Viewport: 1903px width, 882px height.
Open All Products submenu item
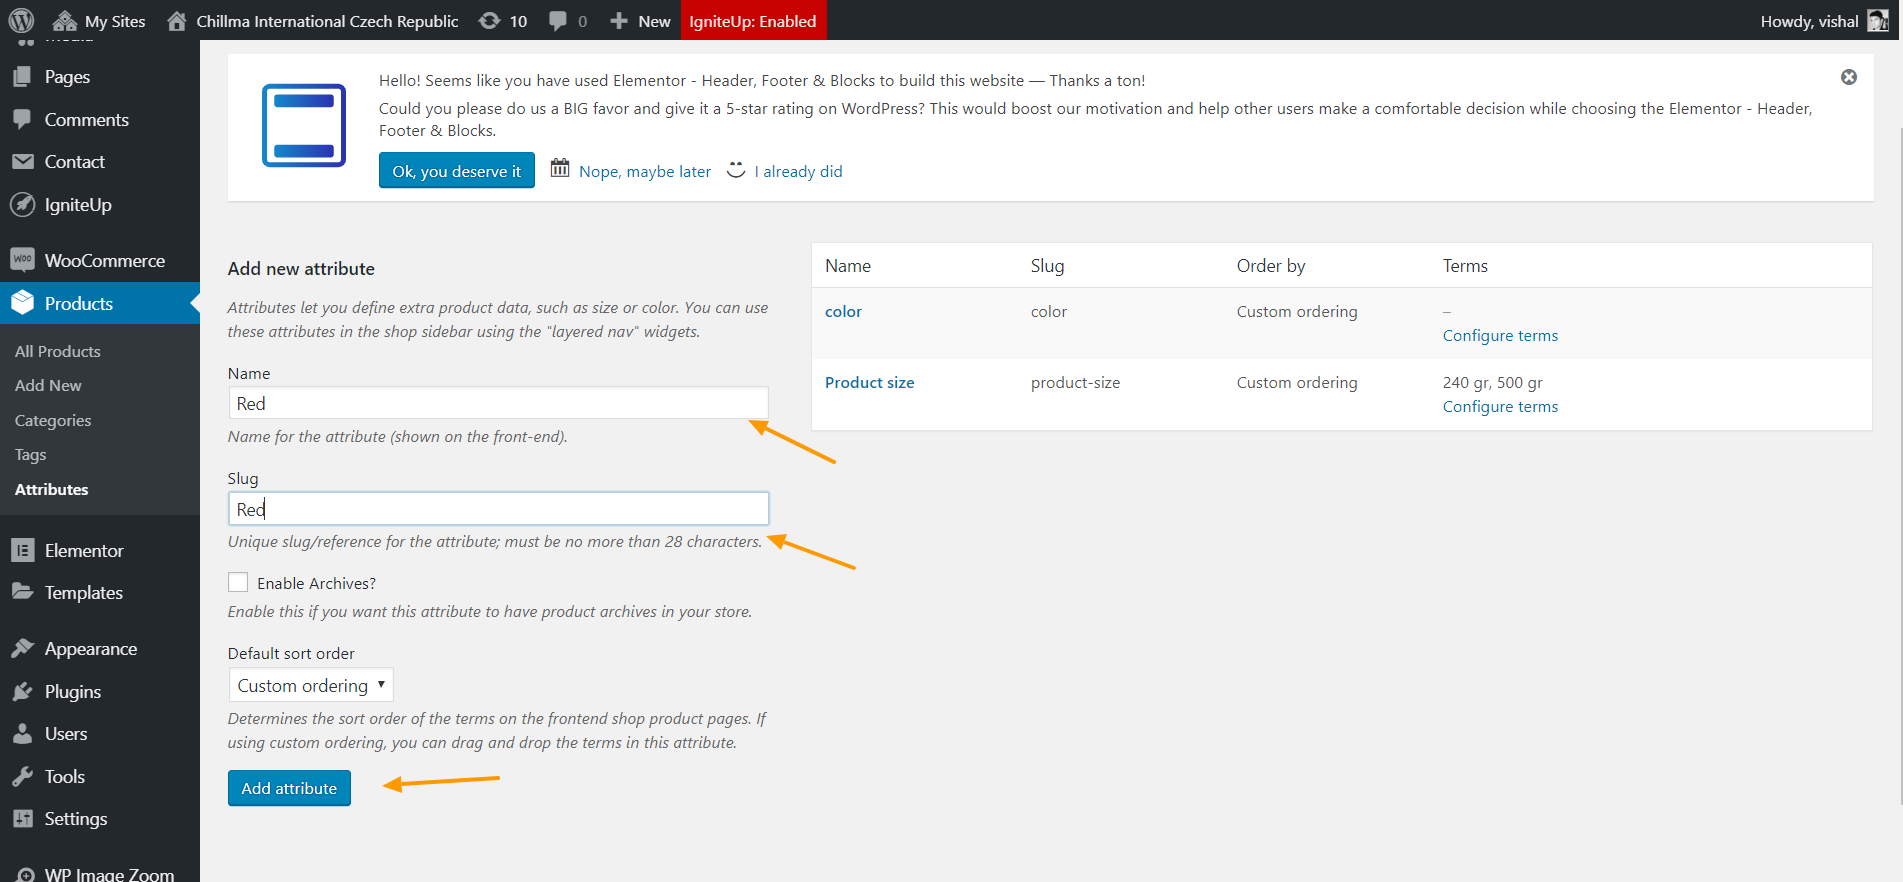(x=58, y=351)
